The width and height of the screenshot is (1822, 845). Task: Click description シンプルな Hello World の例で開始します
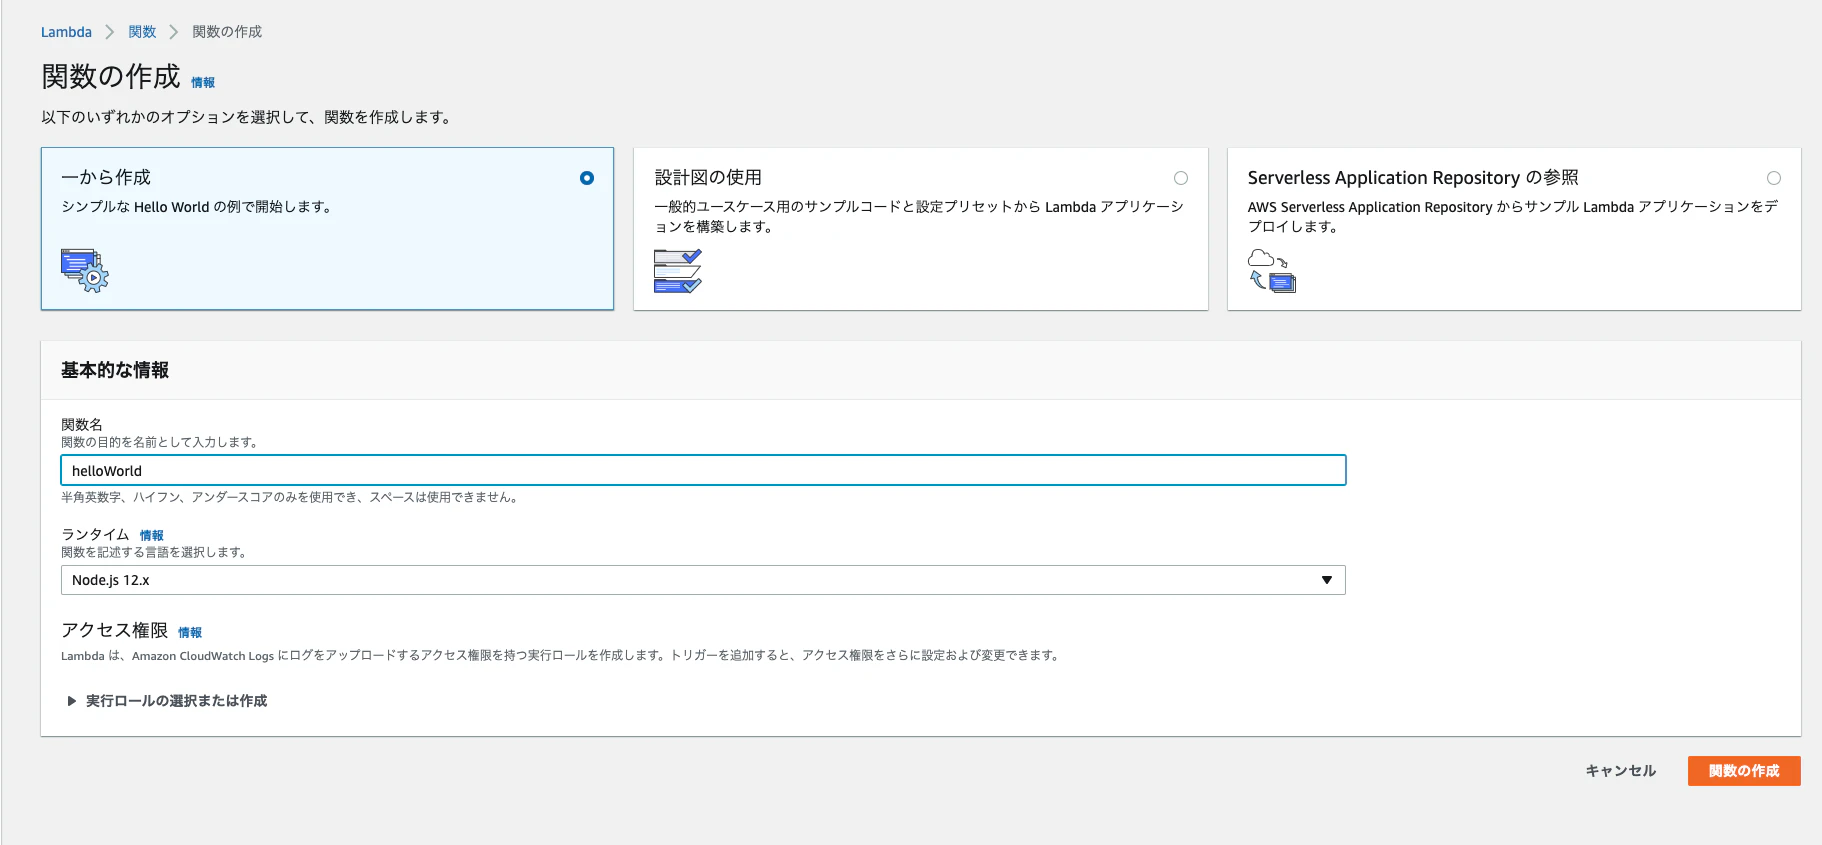(196, 207)
